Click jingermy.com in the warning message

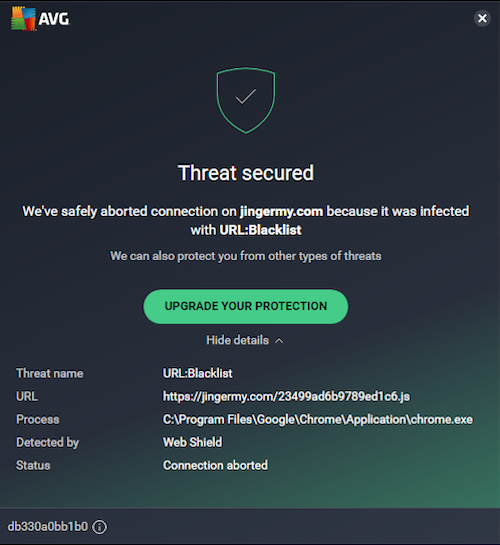click(281, 211)
